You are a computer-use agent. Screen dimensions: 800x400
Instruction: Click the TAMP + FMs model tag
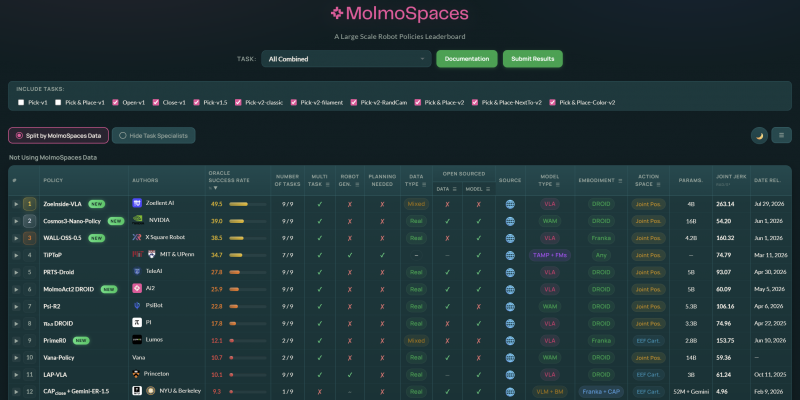coord(549,255)
